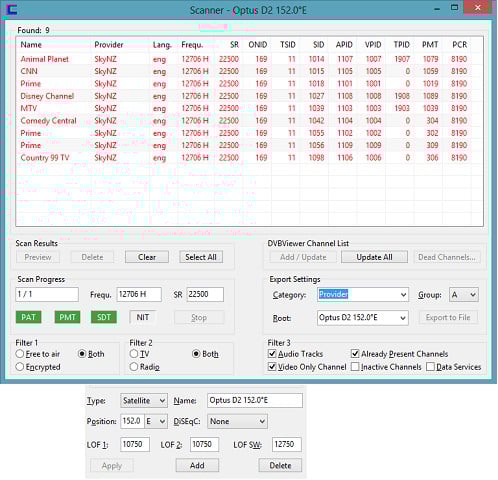Viewport: 498px width, 480px height.
Task: Open the DiSEqC dropdown set to None
Action: (x=237, y=421)
